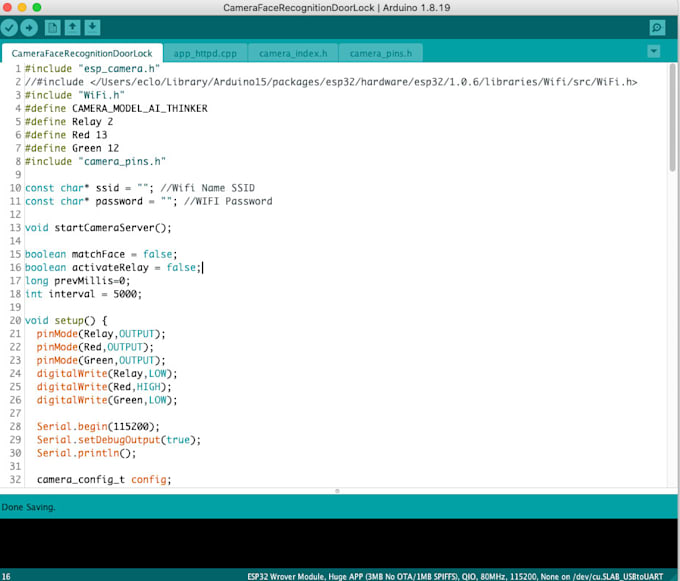The height and width of the screenshot is (581, 680).
Task: Click '#include "WiFi.h"' on line 3
Action: point(75,95)
